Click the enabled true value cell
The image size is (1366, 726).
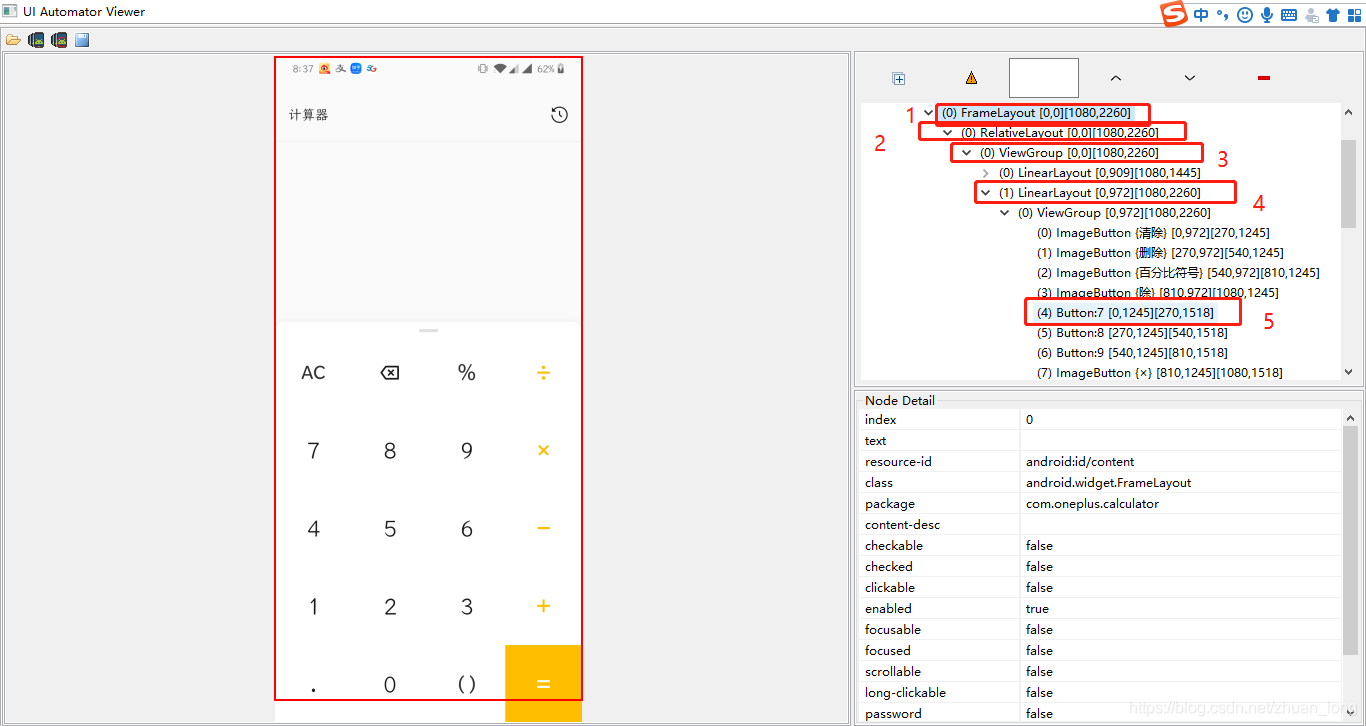(1181, 609)
